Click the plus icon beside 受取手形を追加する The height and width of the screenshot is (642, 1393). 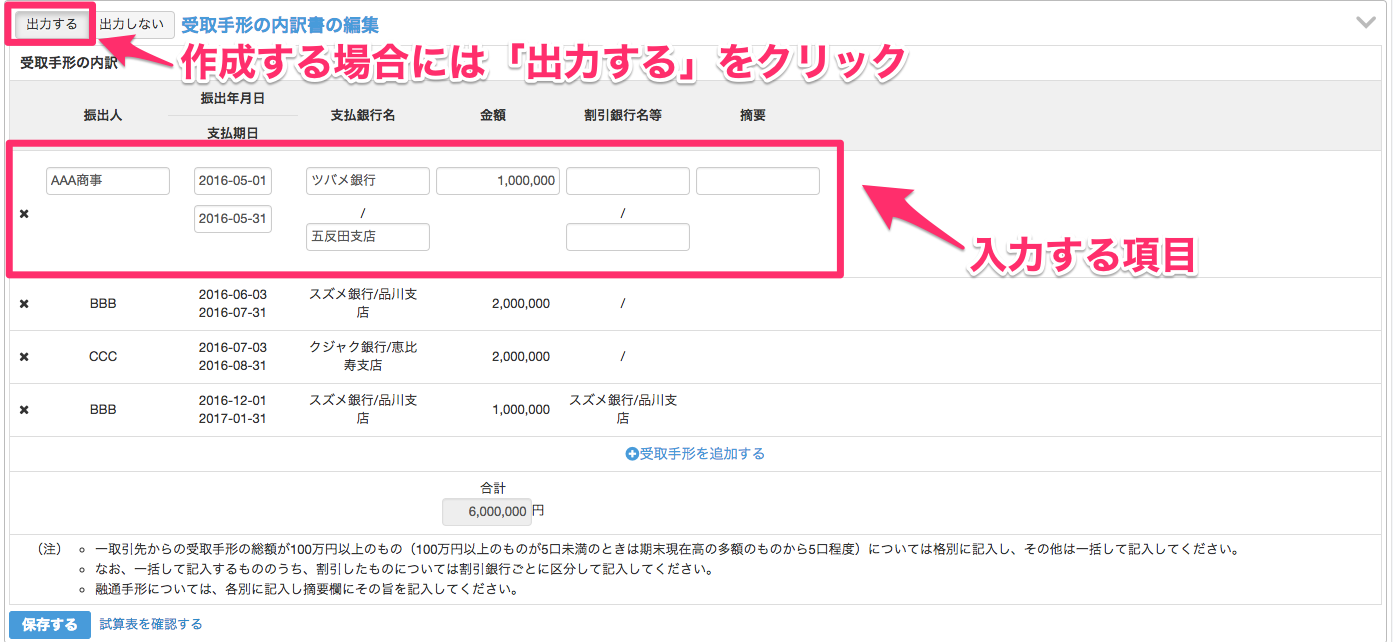pyautogui.click(x=632, y=454)
